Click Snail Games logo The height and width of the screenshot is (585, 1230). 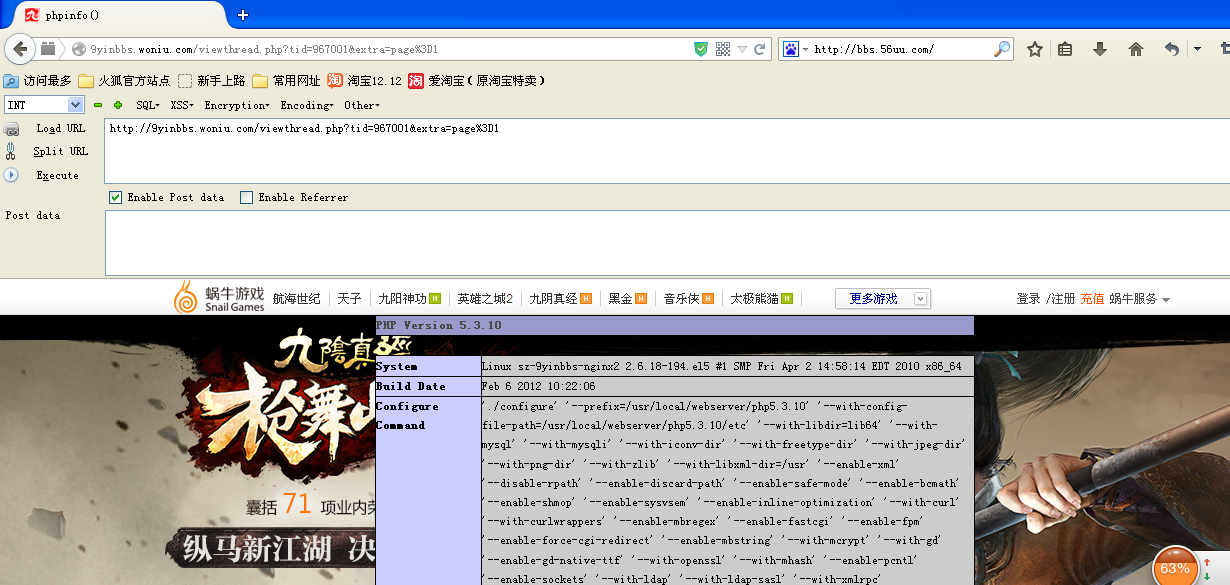[x=219, y=297]
